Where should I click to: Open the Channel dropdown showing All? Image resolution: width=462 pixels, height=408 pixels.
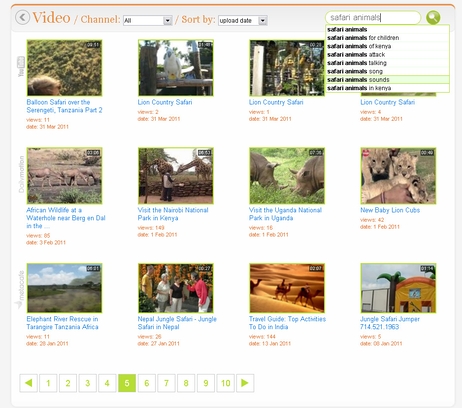click(x=147, y=20)
